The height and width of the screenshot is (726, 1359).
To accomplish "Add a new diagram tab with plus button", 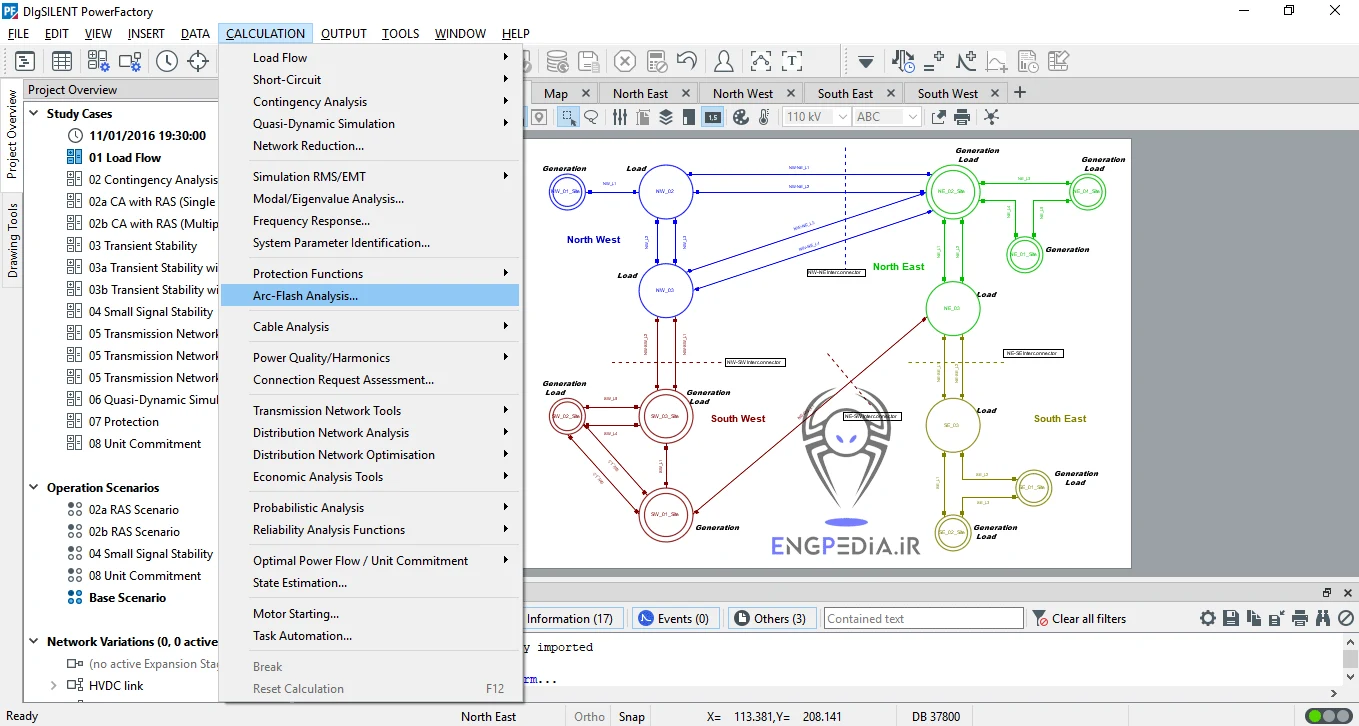I will 1020,92.
